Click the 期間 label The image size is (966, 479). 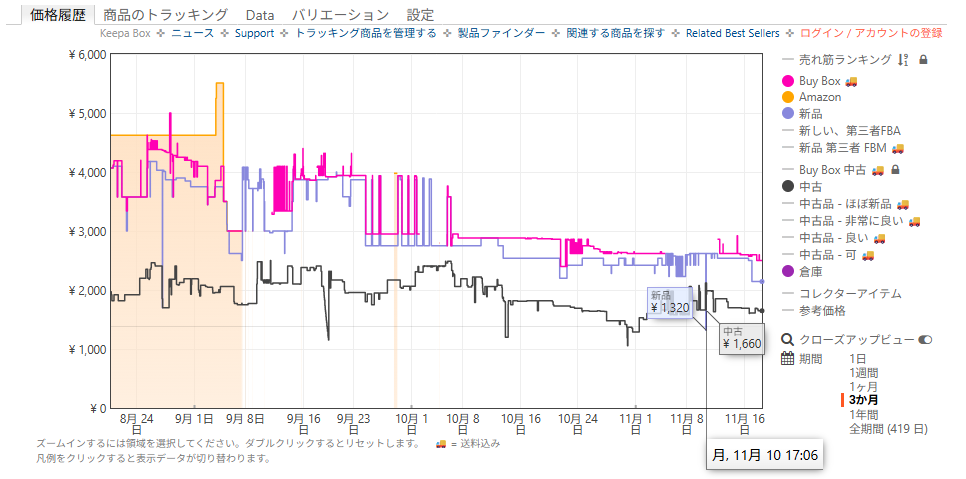pos(810,358)
